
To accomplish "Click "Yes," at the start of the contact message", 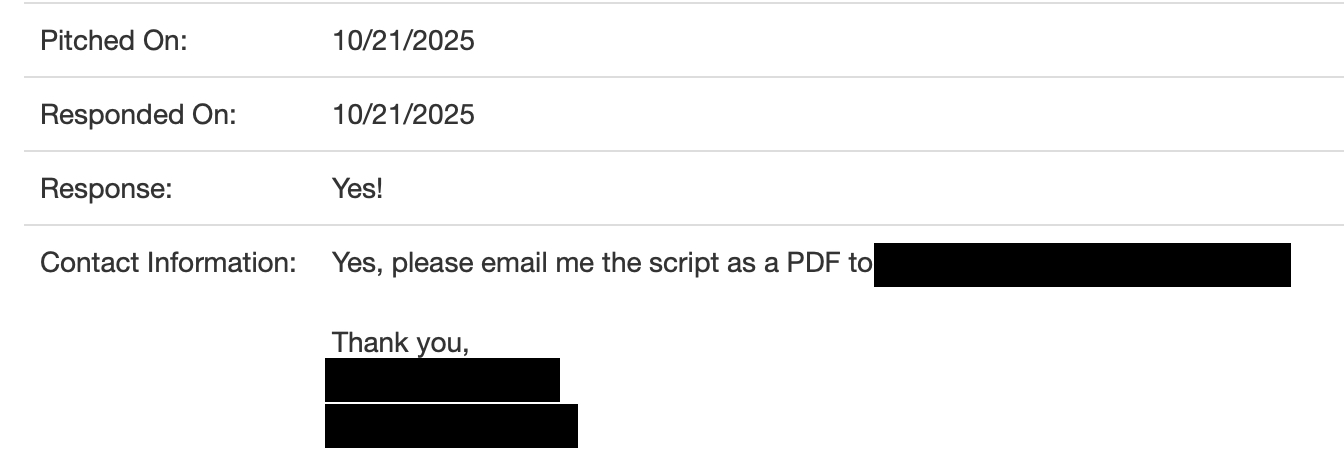I will click(356, 264).
